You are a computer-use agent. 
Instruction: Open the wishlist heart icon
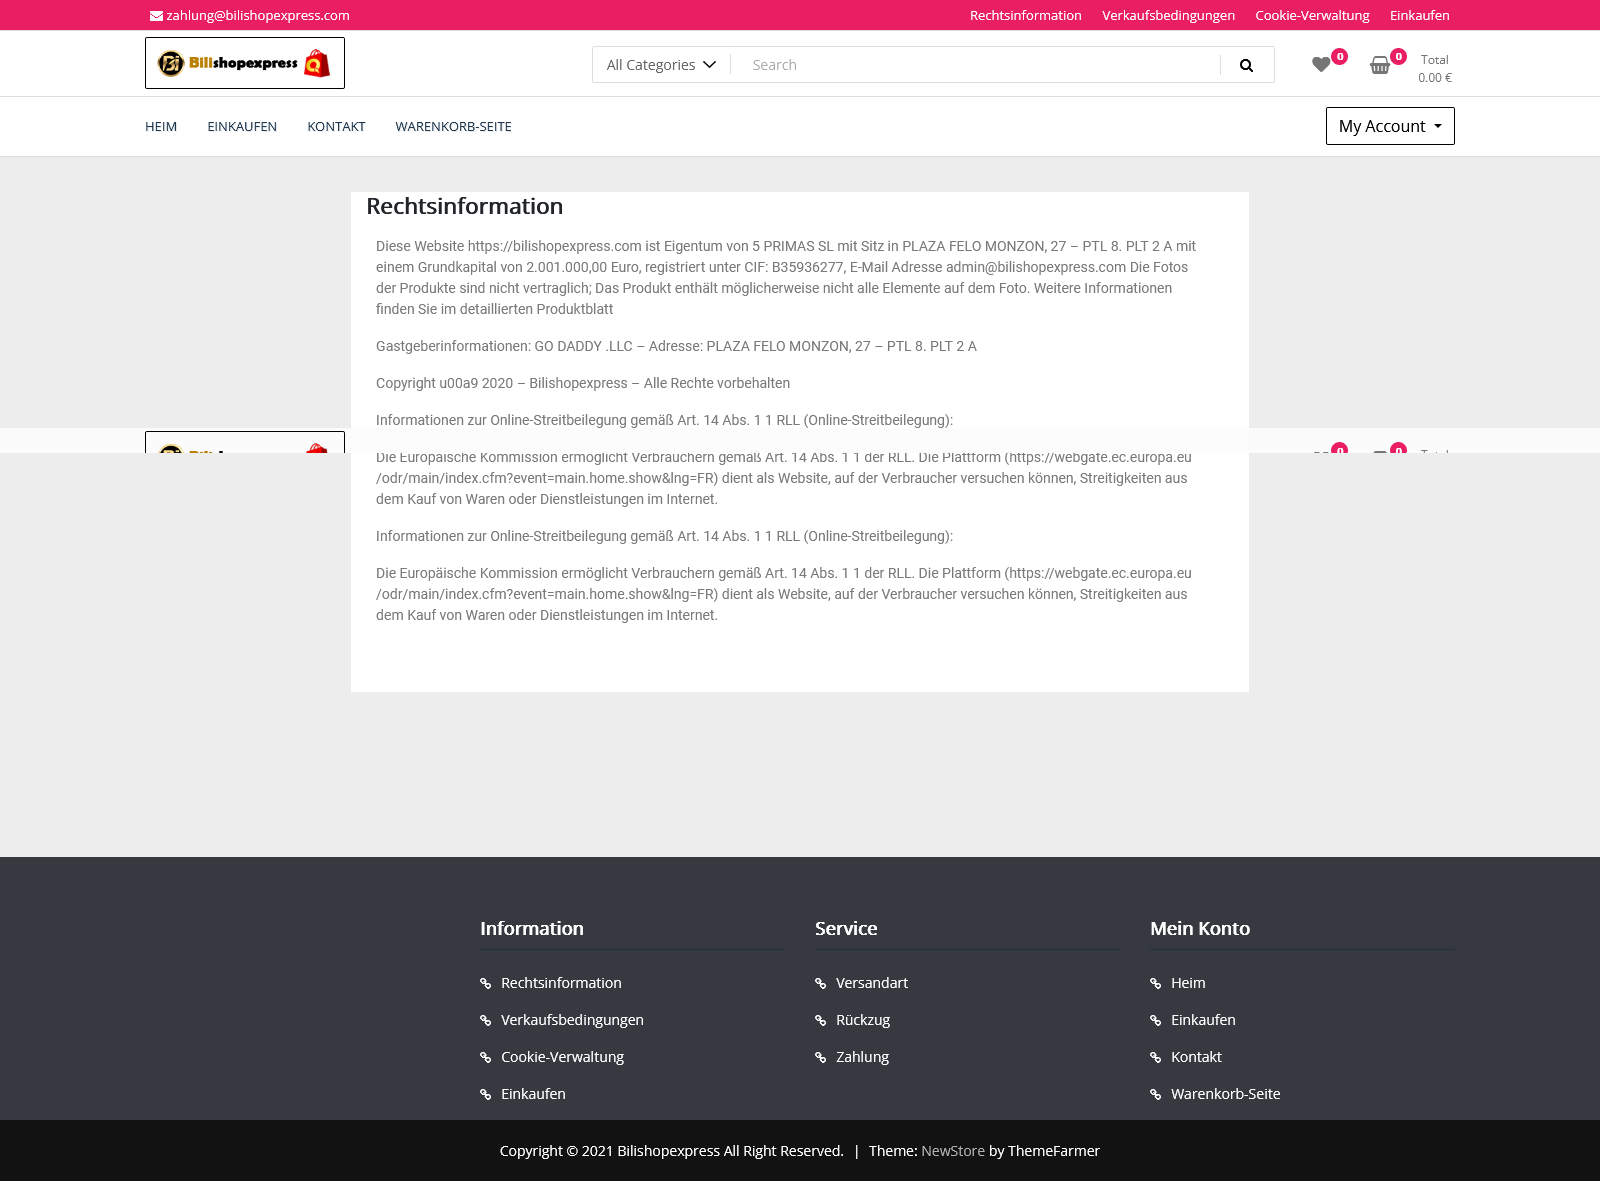click(x=1321, y=65)
